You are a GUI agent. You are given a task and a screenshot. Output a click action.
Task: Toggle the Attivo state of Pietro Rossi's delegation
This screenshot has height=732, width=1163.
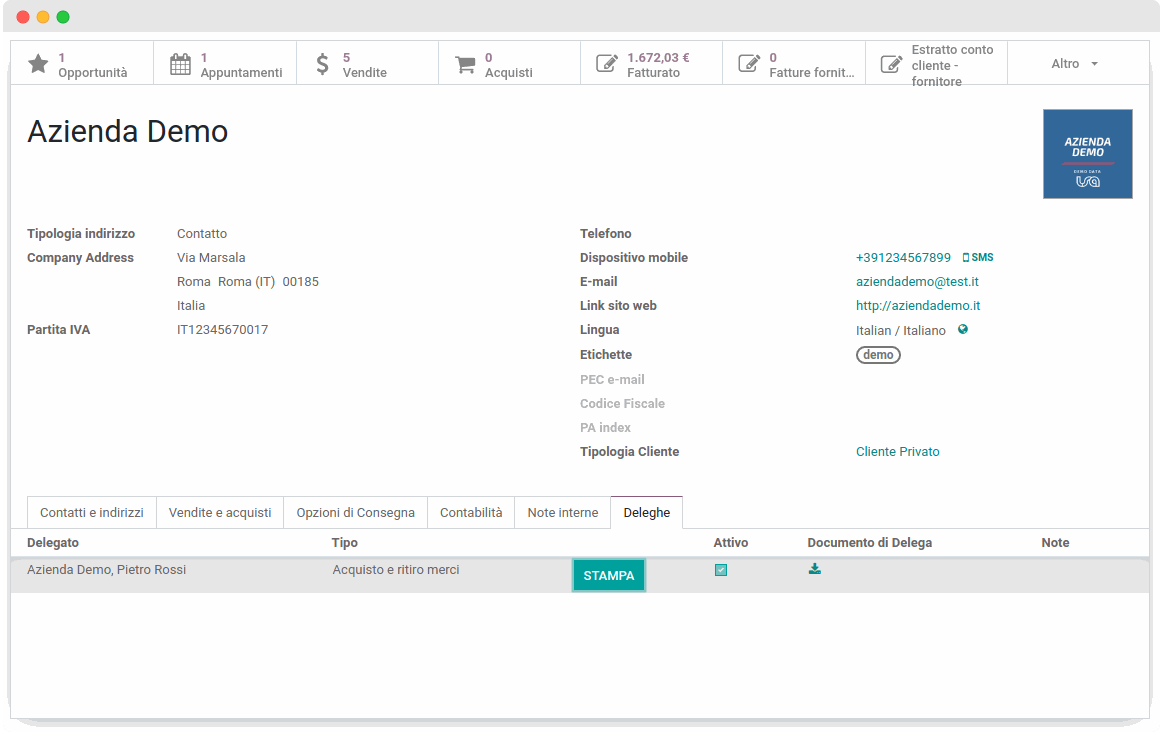(x=722, y=569)
